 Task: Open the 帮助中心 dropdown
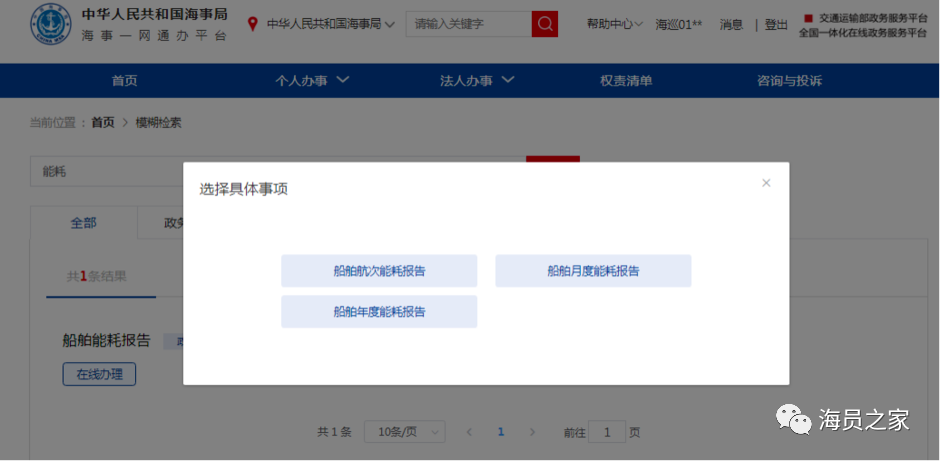[x=615, y=25]
